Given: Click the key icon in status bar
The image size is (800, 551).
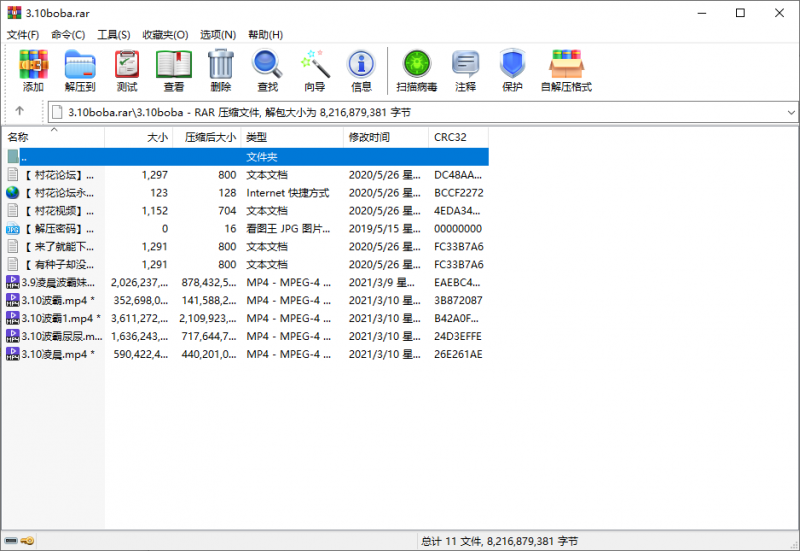Looking at the screenshot, I should tap(28, 541).
